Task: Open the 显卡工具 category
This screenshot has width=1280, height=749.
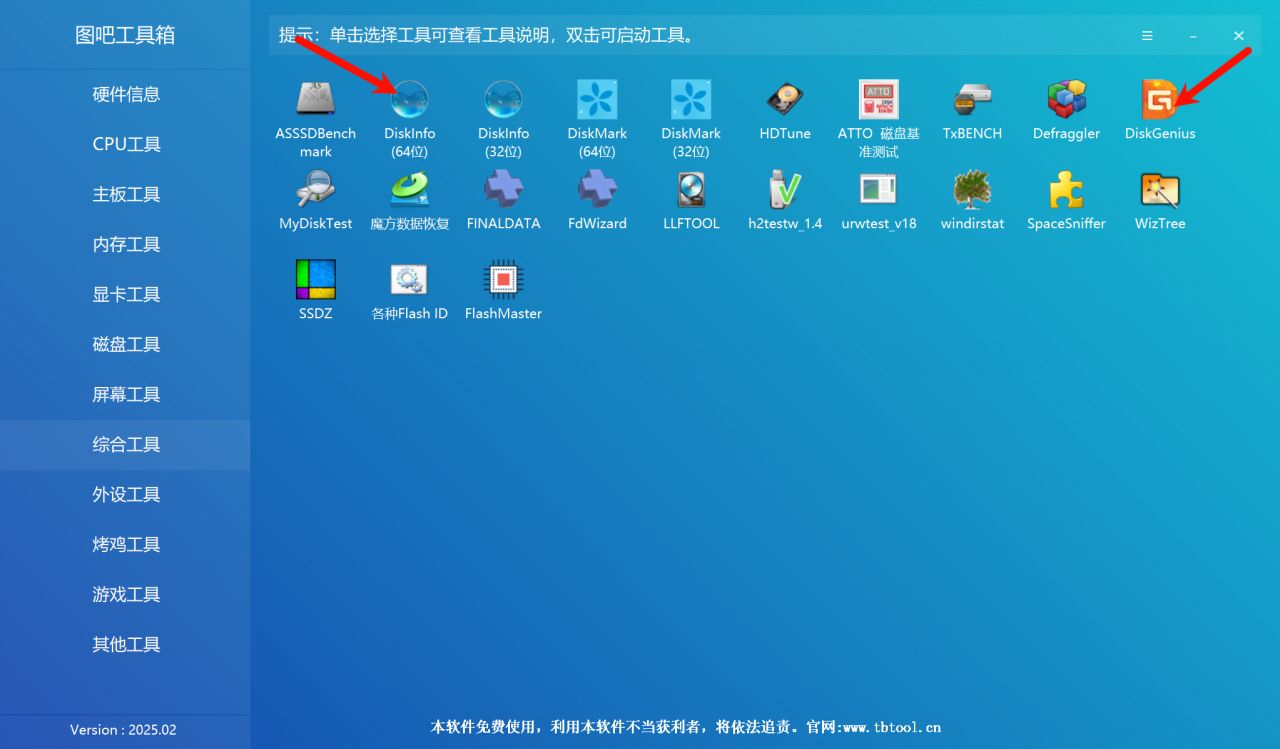Action: point(125,295)
